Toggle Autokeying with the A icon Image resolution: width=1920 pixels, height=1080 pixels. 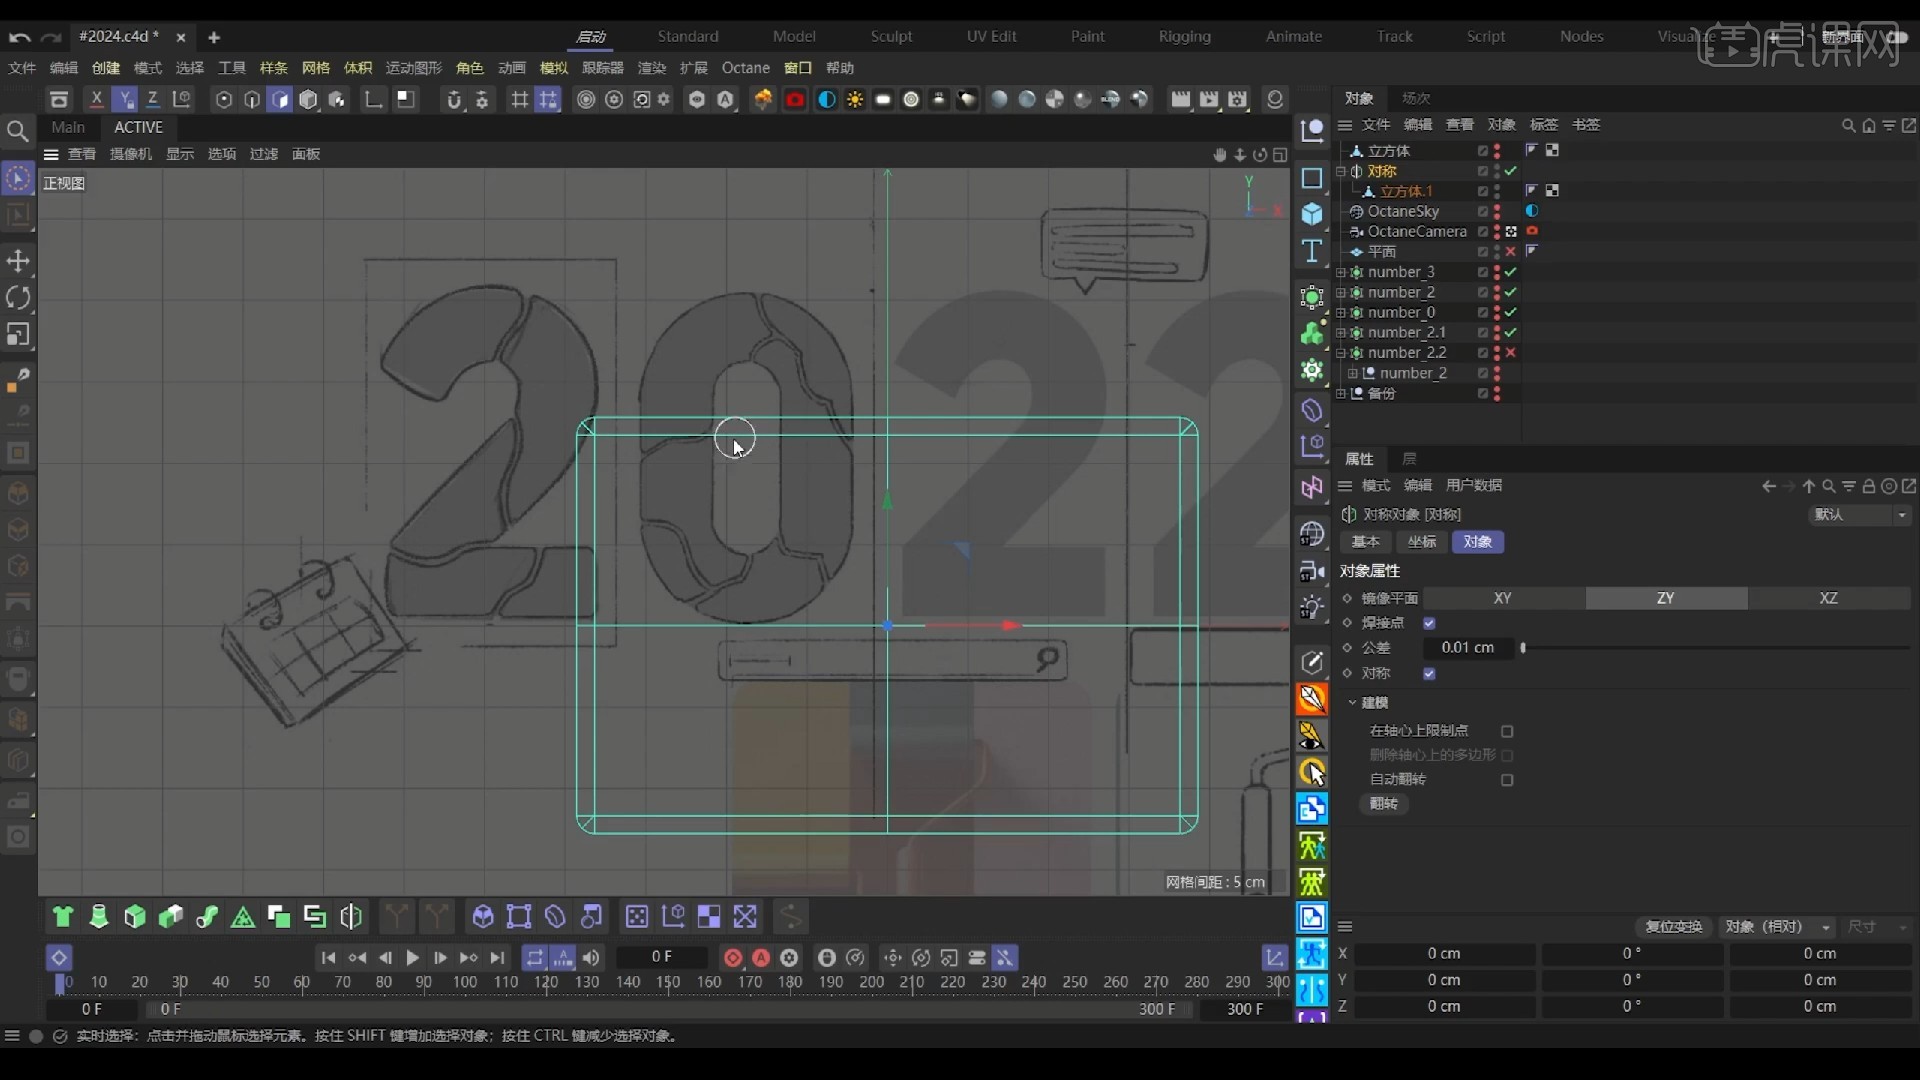(x=761, y=958)
